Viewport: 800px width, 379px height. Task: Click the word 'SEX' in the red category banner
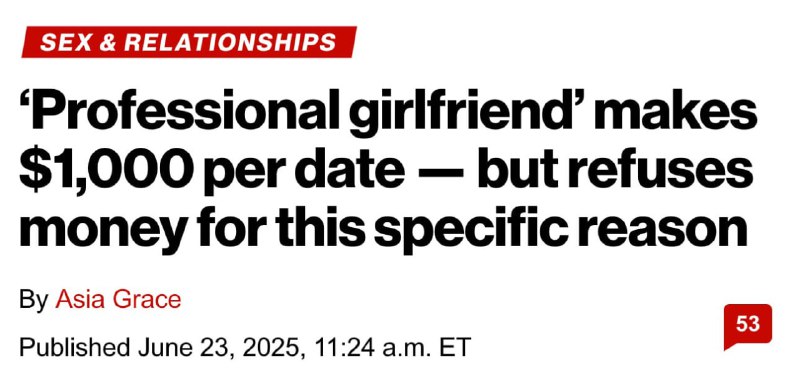tap(65, 42)
